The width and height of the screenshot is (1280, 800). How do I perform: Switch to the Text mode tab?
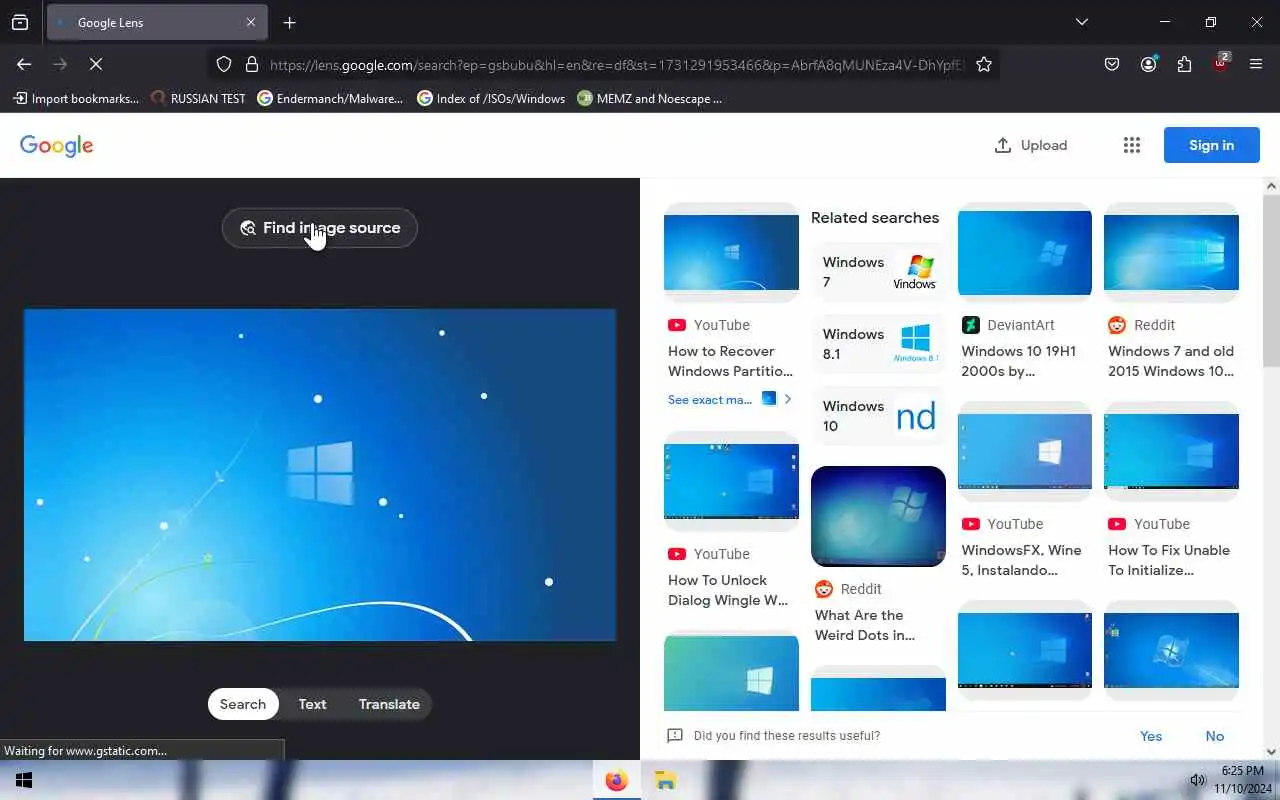[312, 704]
